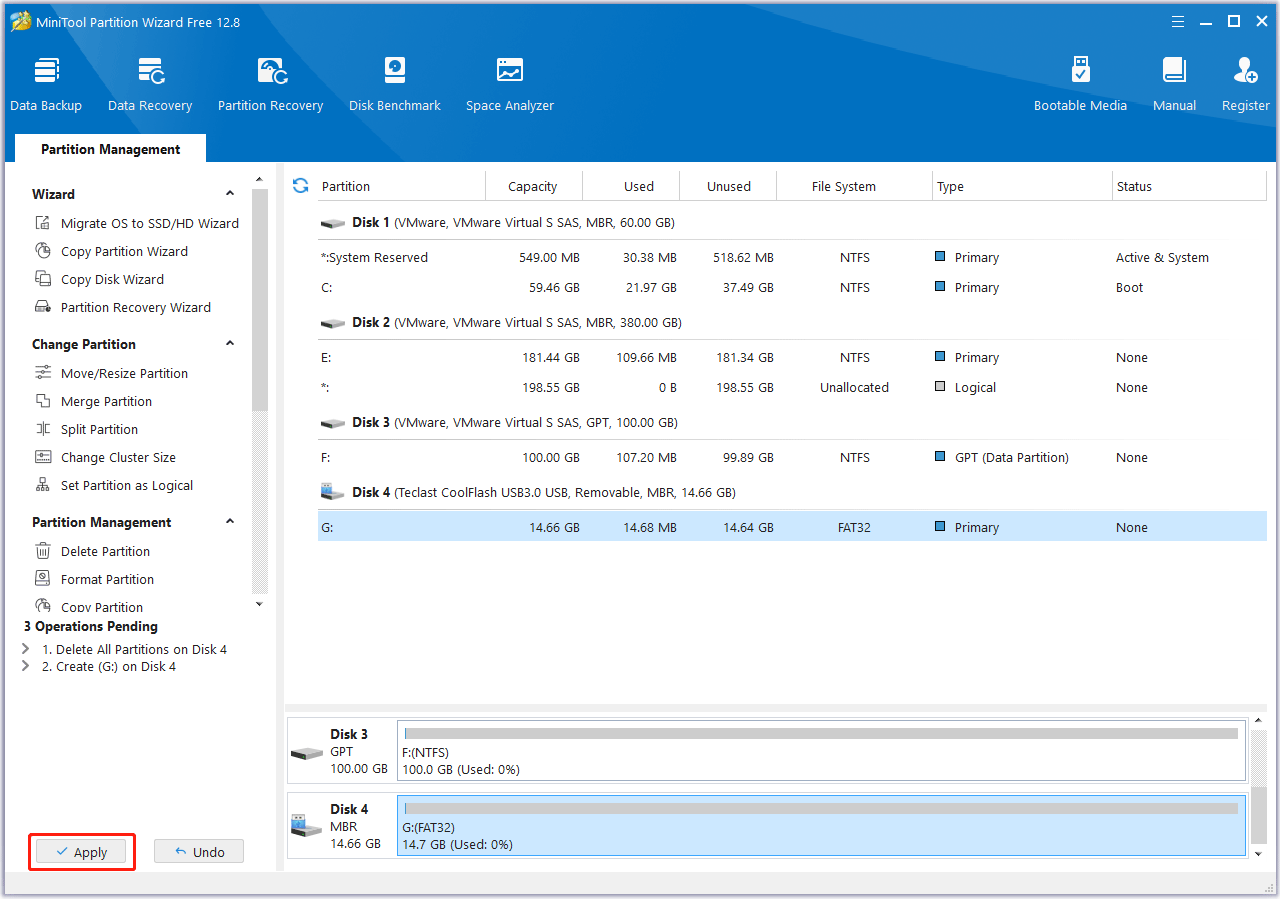
Task: Click left panel scroll down arrow
Action: 260,603
